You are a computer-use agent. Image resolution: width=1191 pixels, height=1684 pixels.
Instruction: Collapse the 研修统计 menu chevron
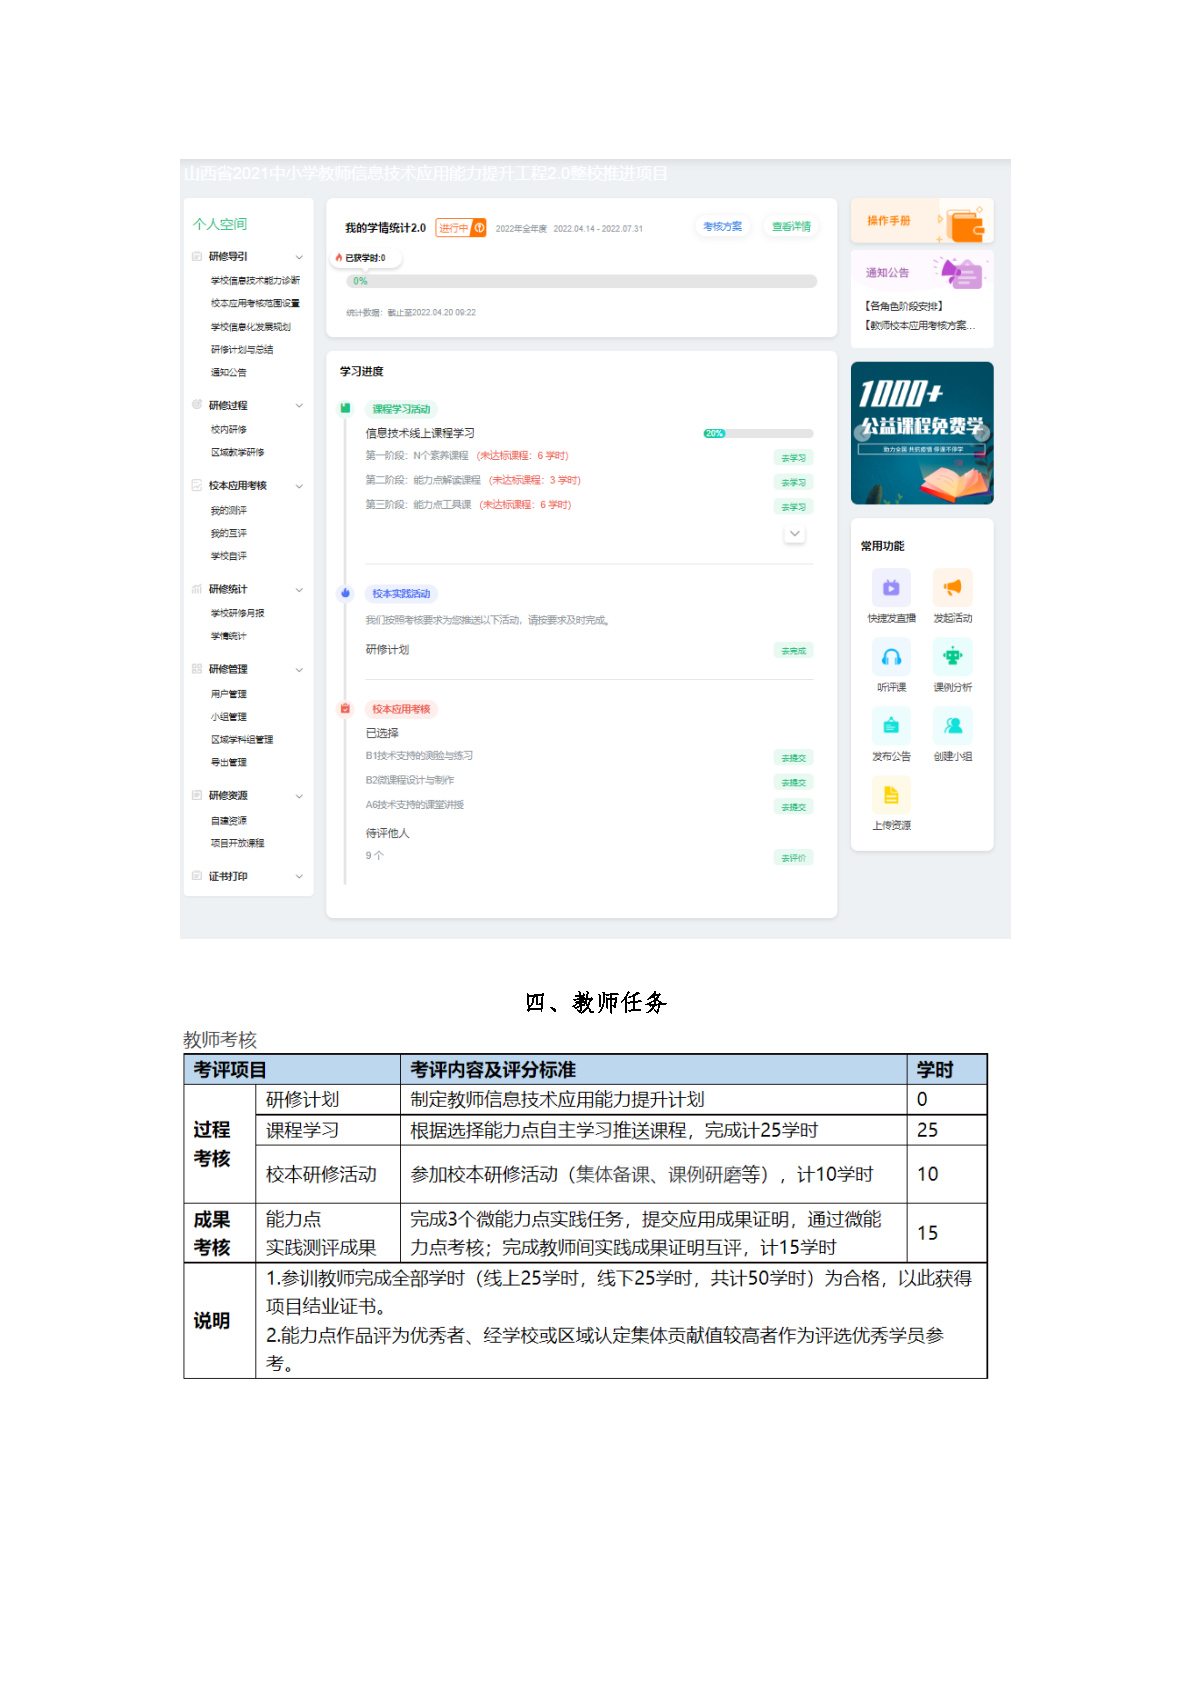299,590
